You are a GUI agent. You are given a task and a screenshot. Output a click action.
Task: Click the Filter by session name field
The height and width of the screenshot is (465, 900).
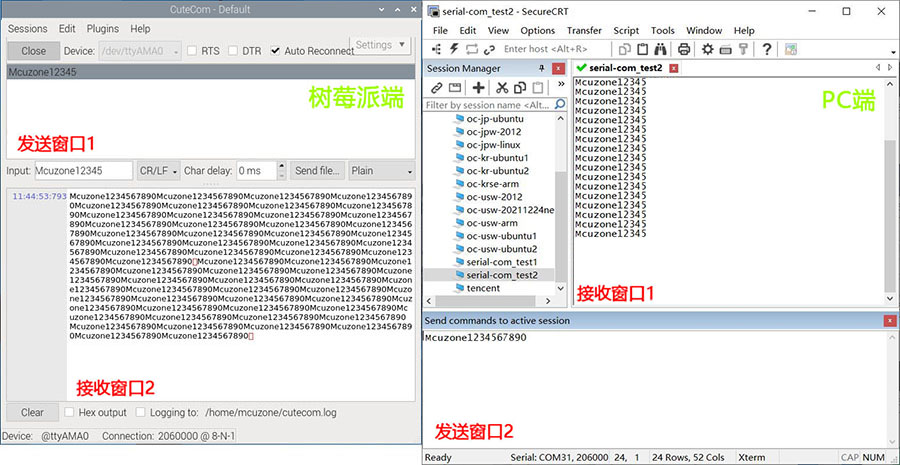[489, 105]
